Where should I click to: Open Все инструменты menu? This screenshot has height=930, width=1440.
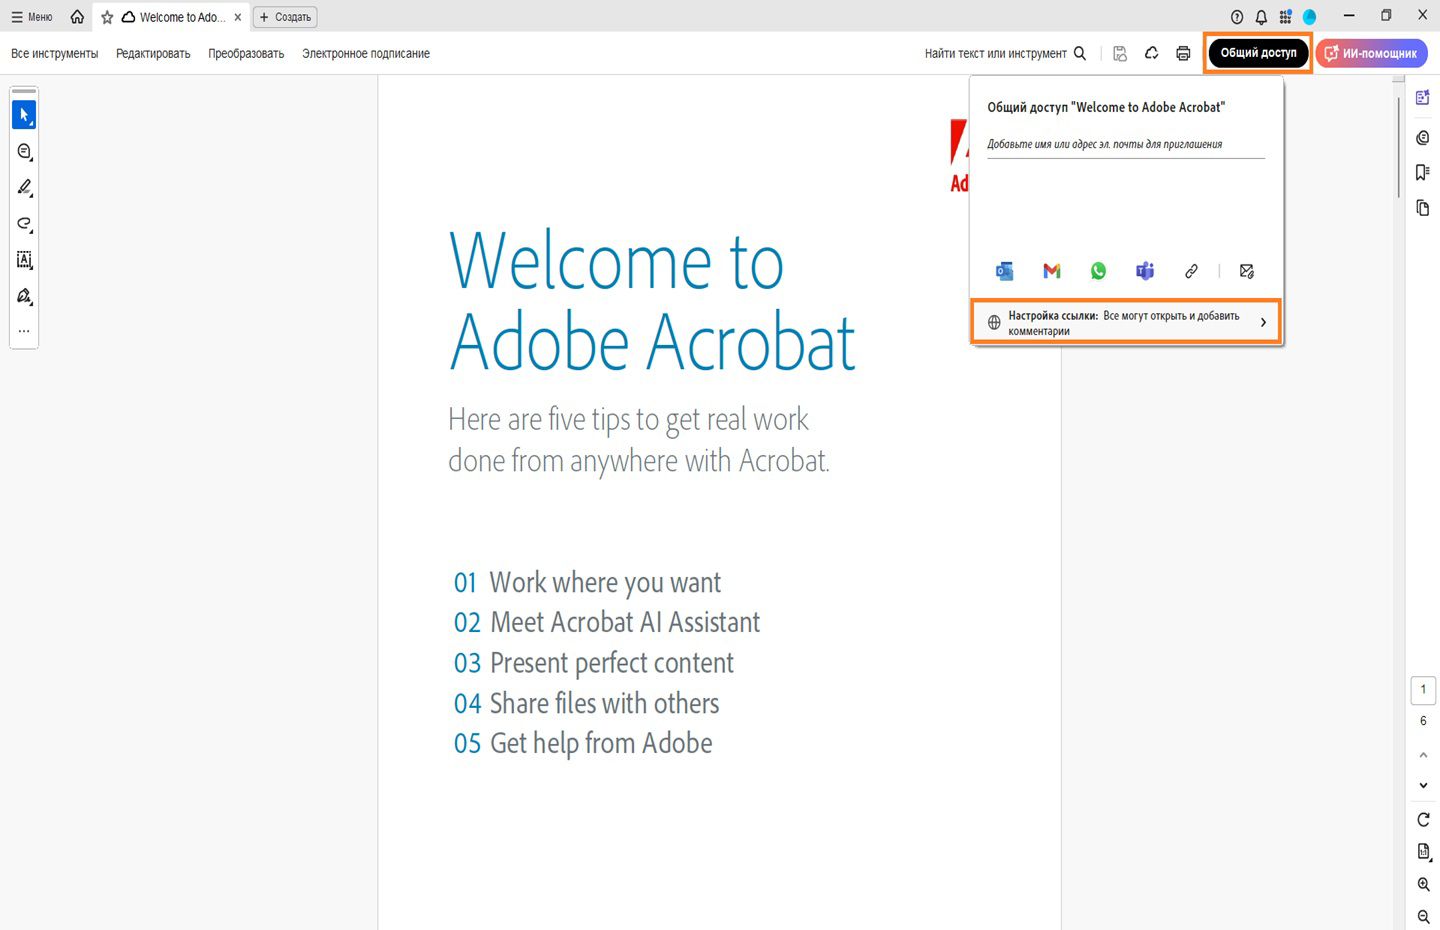click(x=54, y=54)
